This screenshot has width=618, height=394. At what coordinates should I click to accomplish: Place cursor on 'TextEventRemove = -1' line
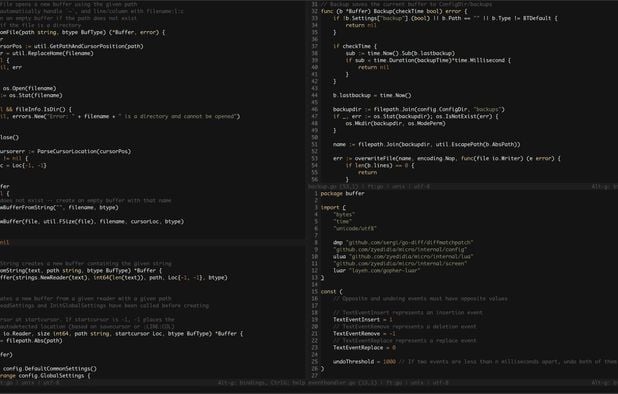(364, 334)
